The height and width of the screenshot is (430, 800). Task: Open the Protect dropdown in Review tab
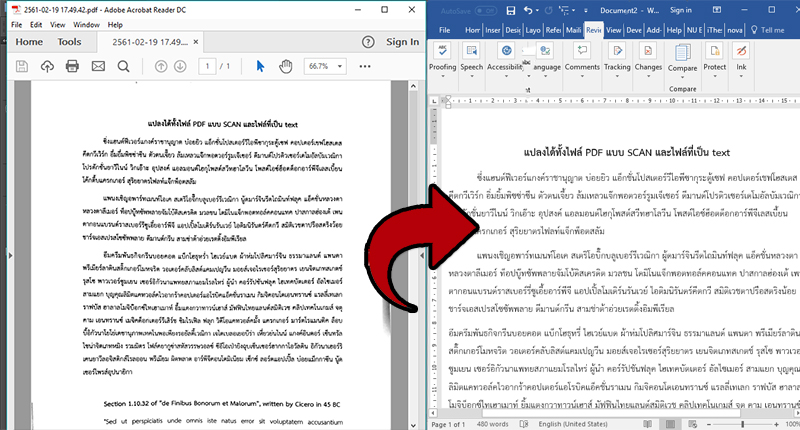(x=714, y=73)
